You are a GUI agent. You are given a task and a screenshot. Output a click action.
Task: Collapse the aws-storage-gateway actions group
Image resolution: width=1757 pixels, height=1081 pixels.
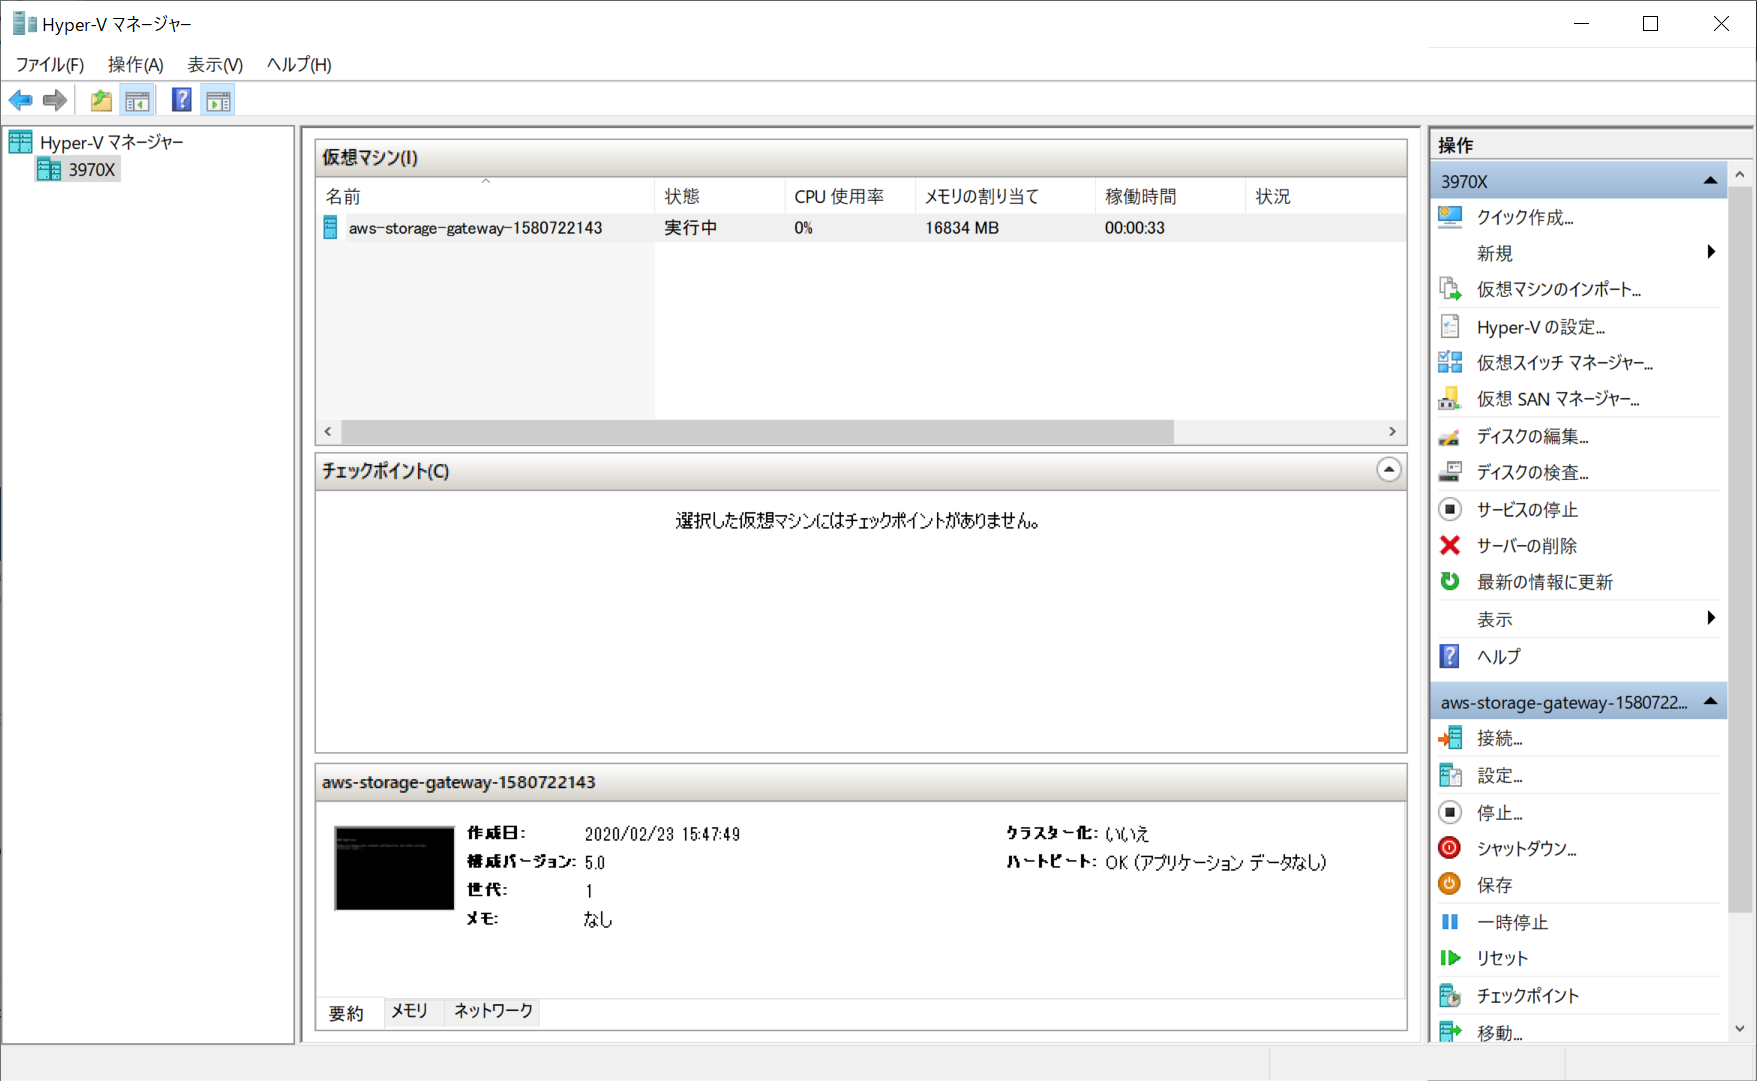click(1711, 702)
